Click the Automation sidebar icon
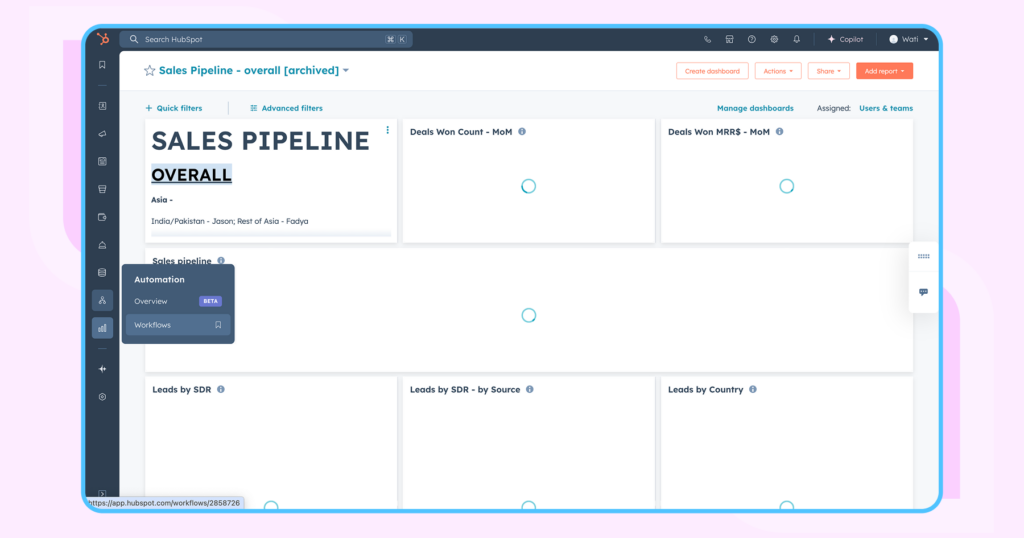This screenshot has width=1024, height=538. 103,300
